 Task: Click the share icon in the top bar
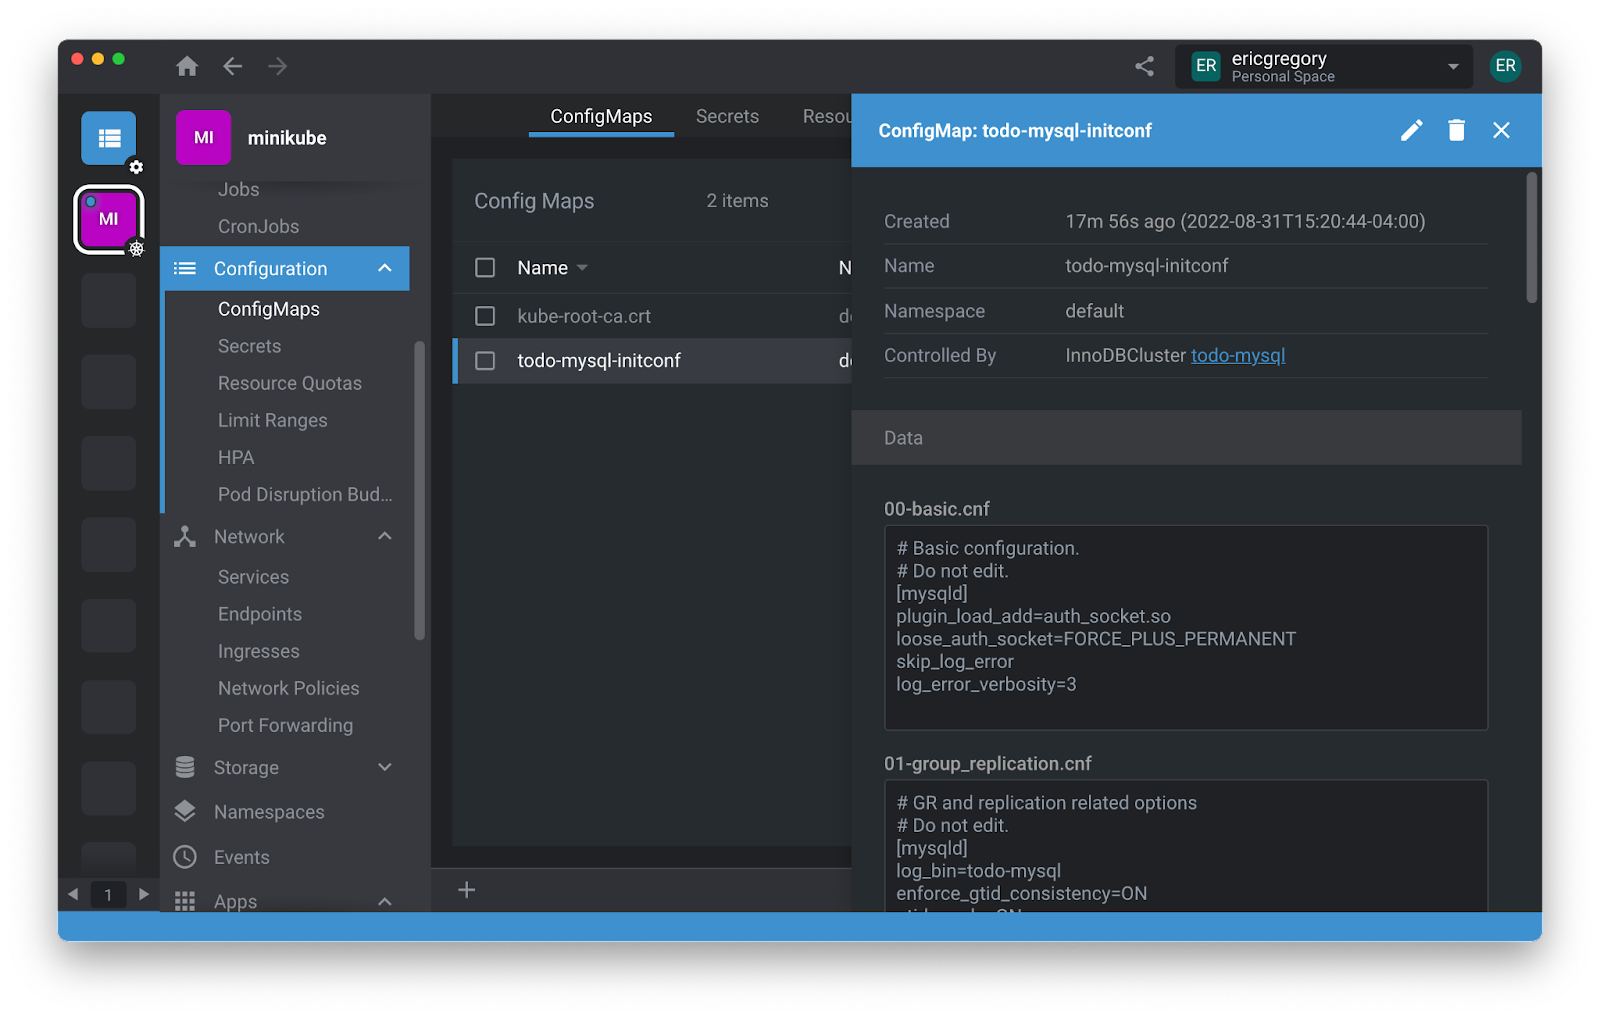[x=1145, y=66]
